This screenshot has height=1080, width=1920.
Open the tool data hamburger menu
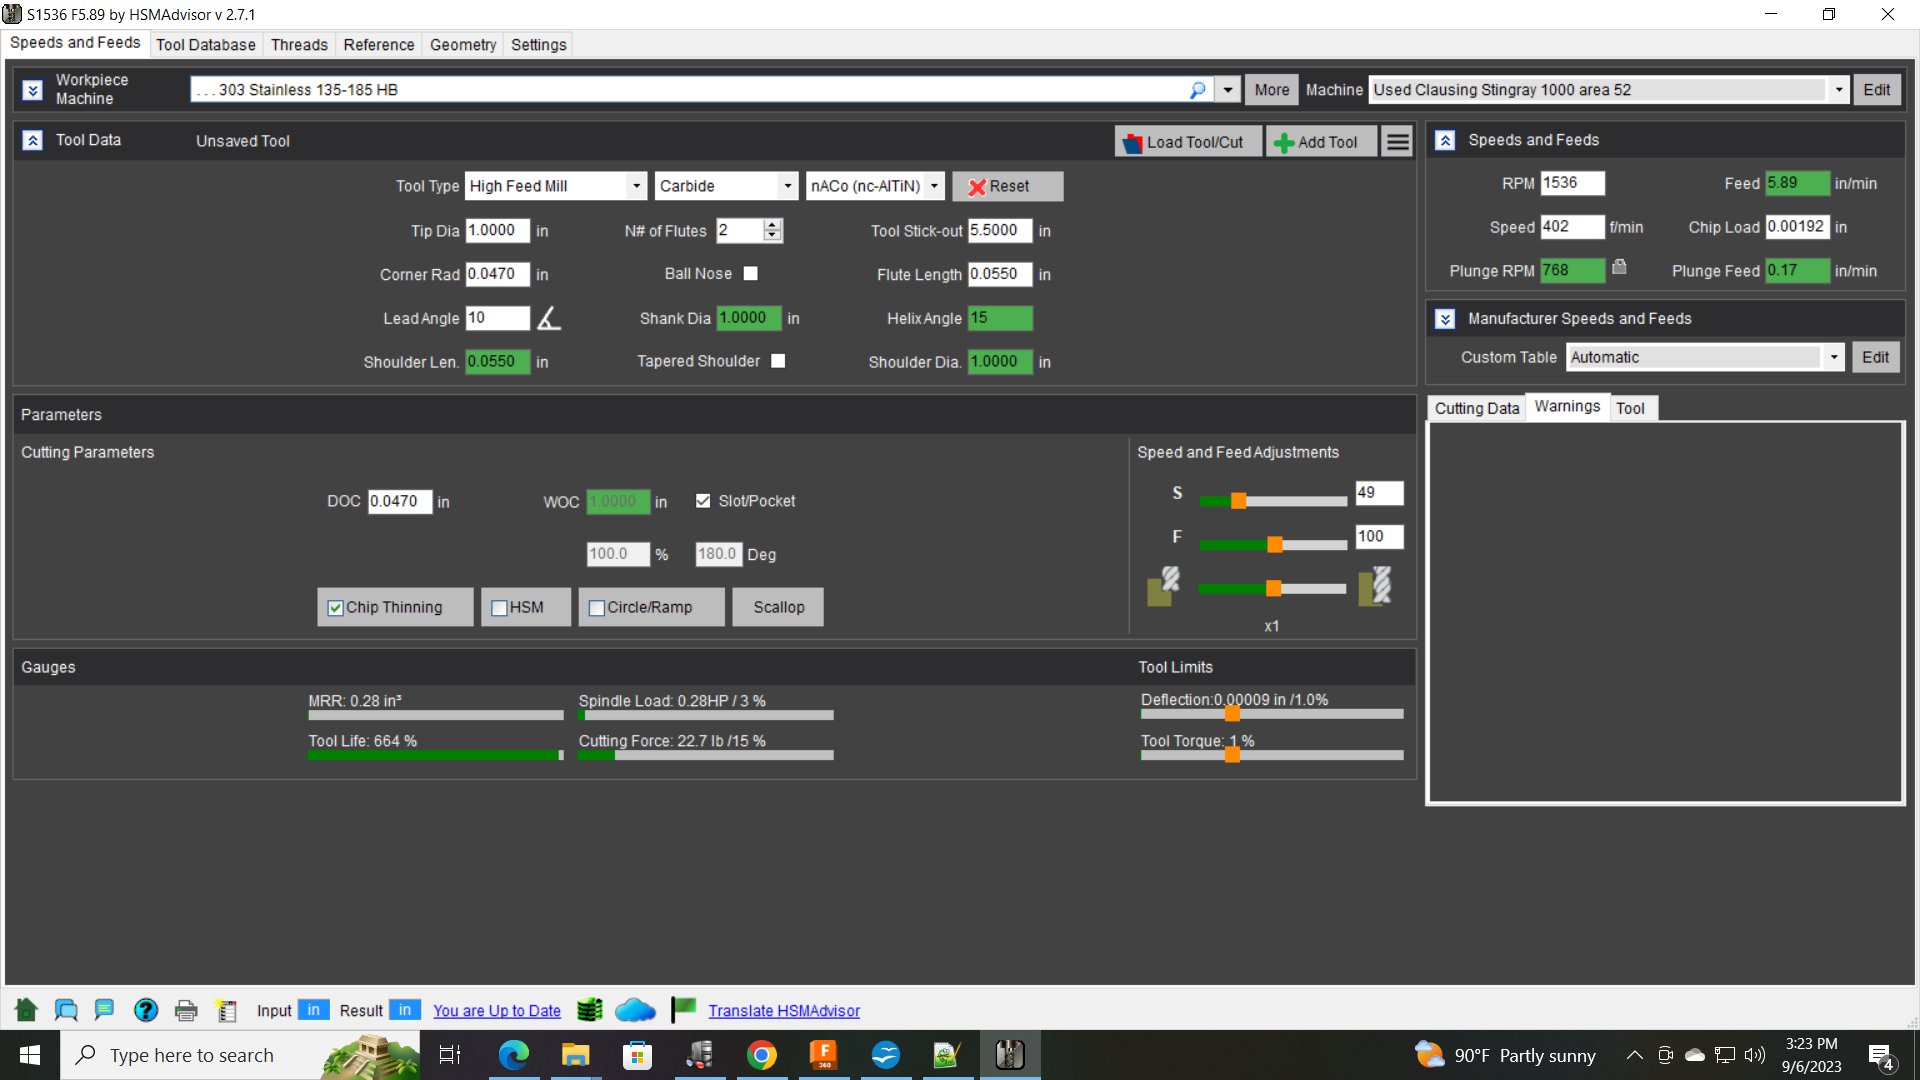pos(1398,142)
